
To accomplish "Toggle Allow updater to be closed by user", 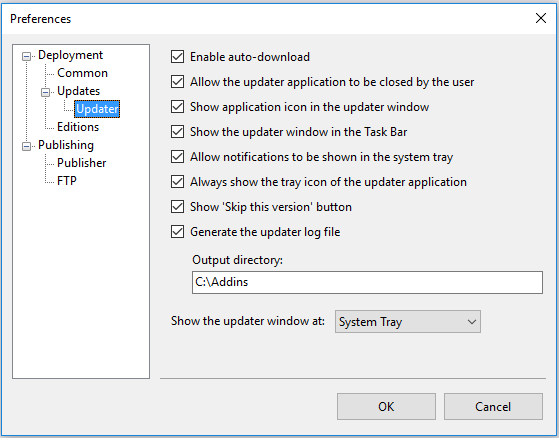I will click(178, 82).
